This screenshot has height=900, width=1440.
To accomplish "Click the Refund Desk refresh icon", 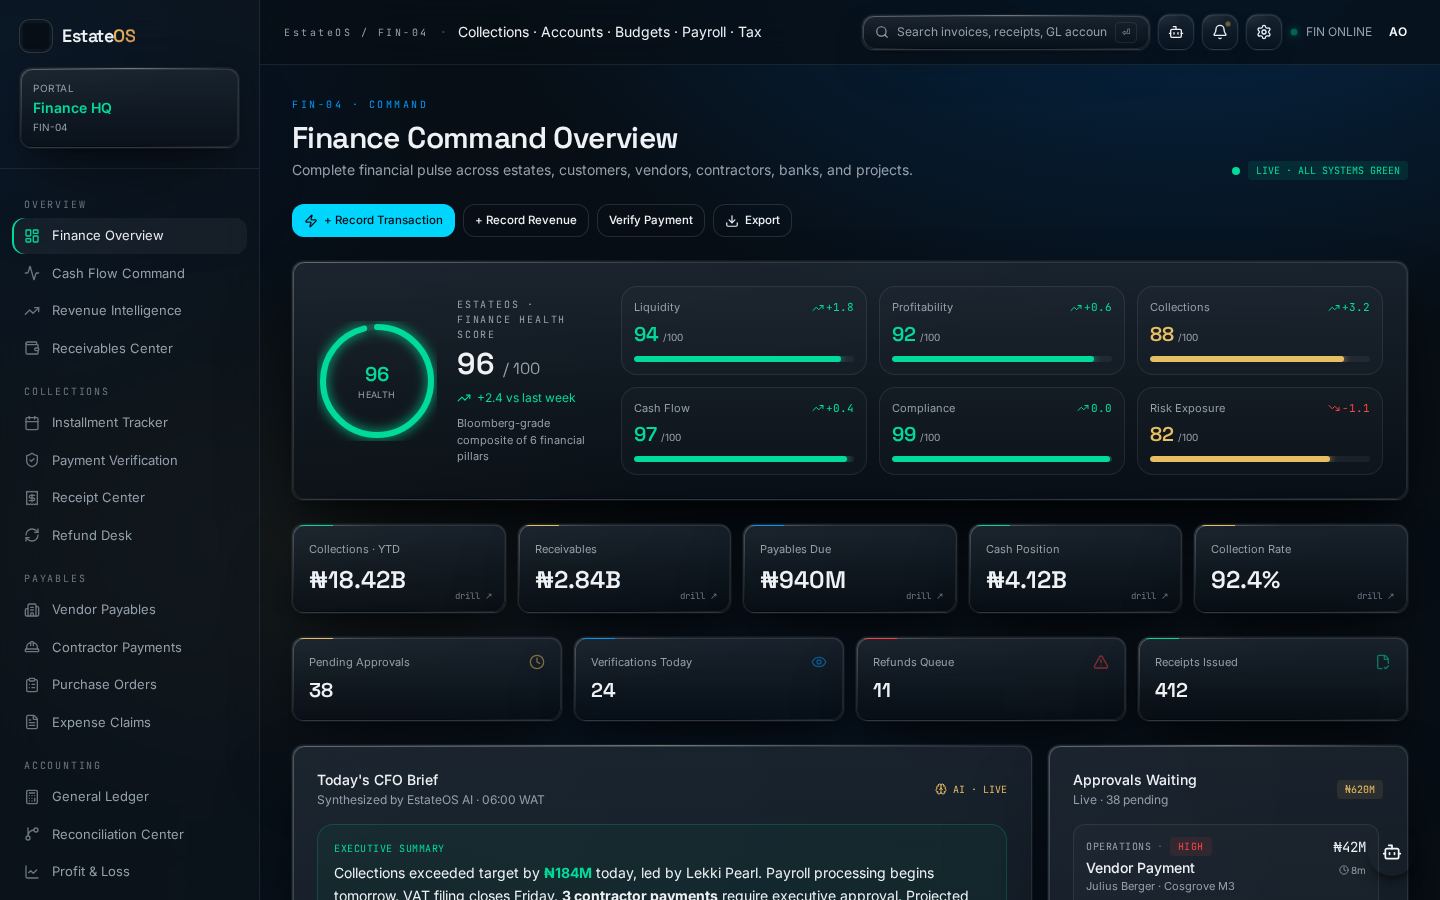I will (x=32, y=535).
